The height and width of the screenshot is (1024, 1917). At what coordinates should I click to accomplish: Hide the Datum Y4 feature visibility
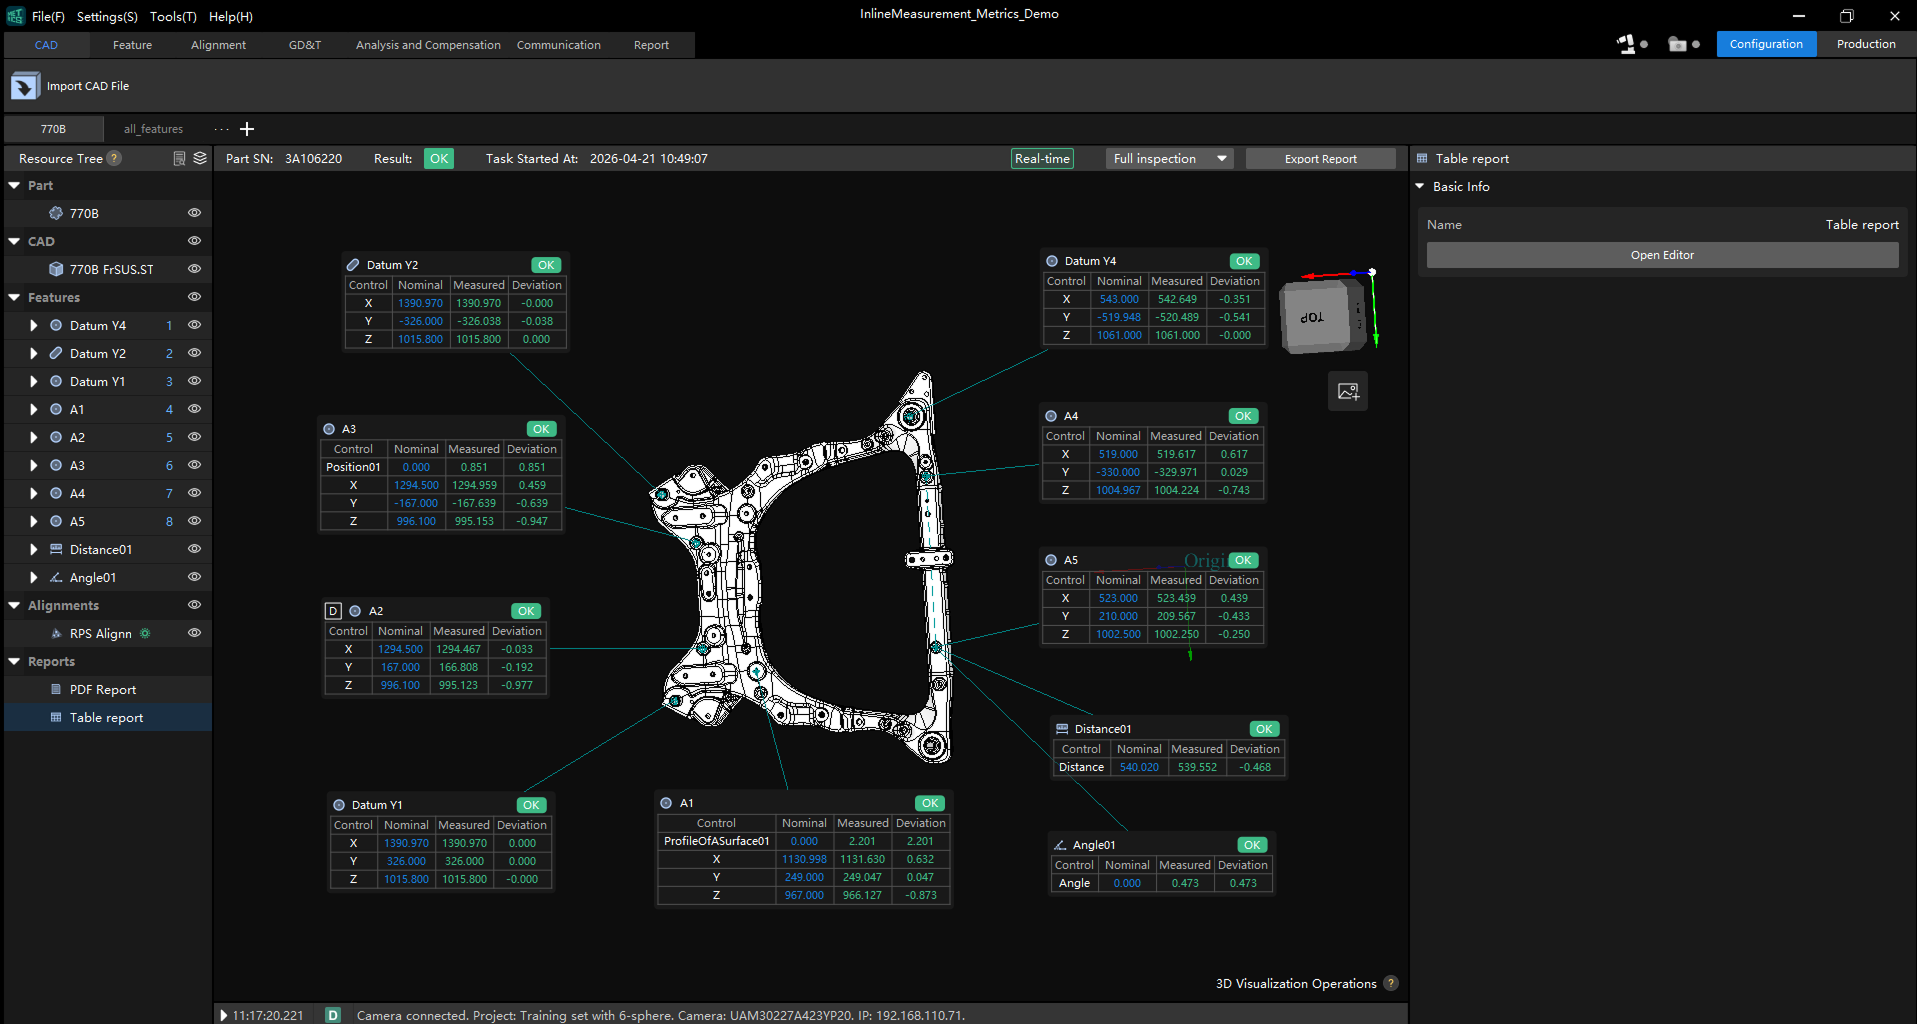[x=194, y=325]
